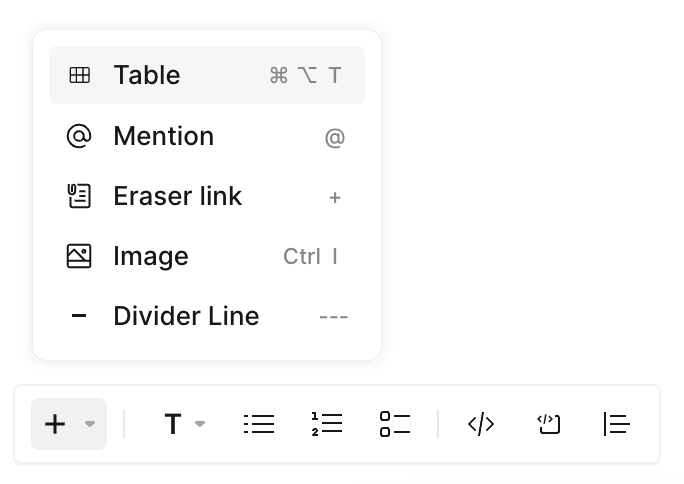Insert an Eraser link
684x484 pixels.
(207, 196)
